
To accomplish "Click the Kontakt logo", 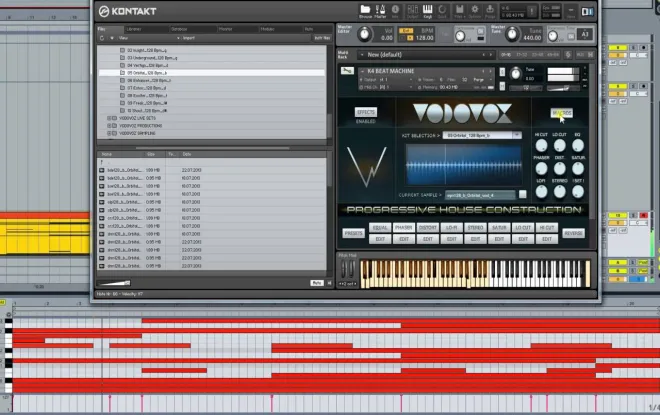I will click(128, 11).
